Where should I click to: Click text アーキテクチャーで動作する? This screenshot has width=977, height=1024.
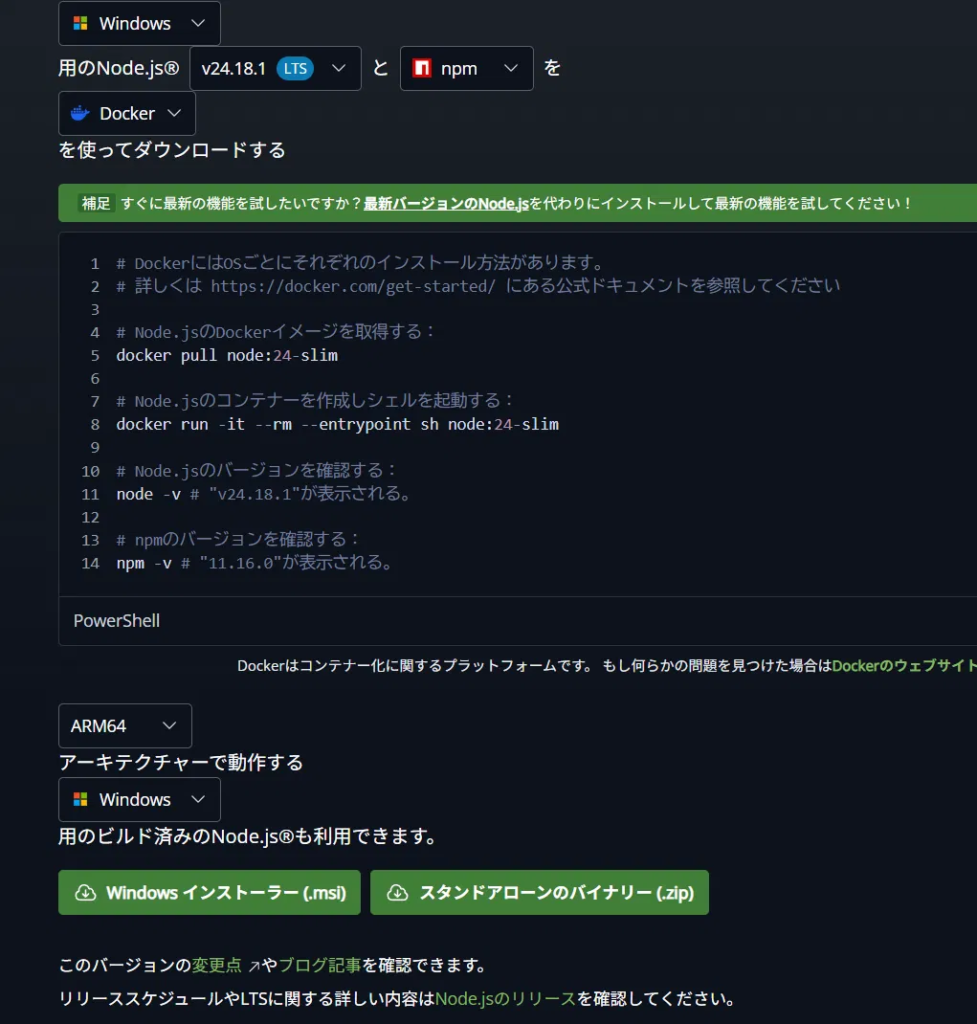181,763
